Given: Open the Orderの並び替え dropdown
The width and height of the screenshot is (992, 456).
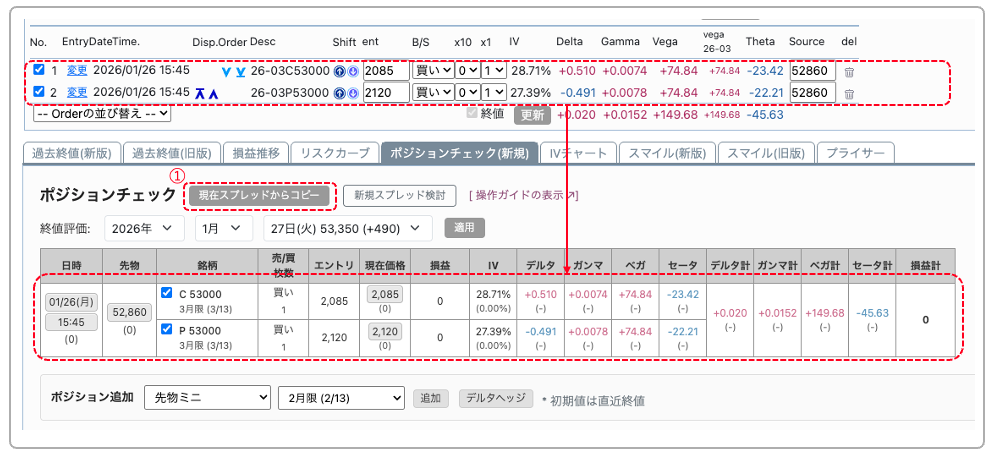Looking at the screenshot, I should tap(102, 114).
